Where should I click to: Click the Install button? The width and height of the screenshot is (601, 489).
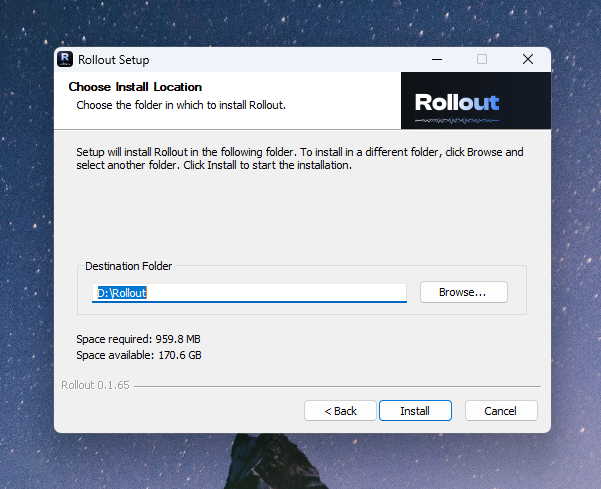click(x=415, y=411)
